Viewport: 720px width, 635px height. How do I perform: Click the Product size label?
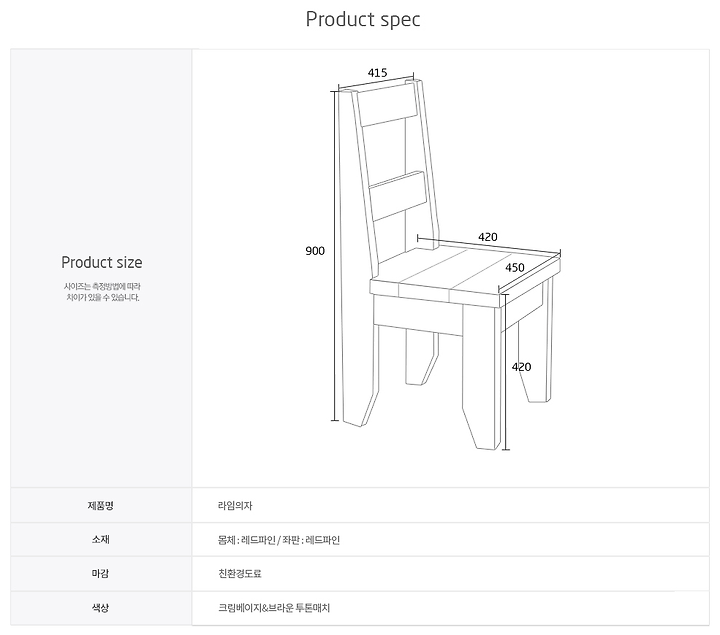tap(101, 262)
